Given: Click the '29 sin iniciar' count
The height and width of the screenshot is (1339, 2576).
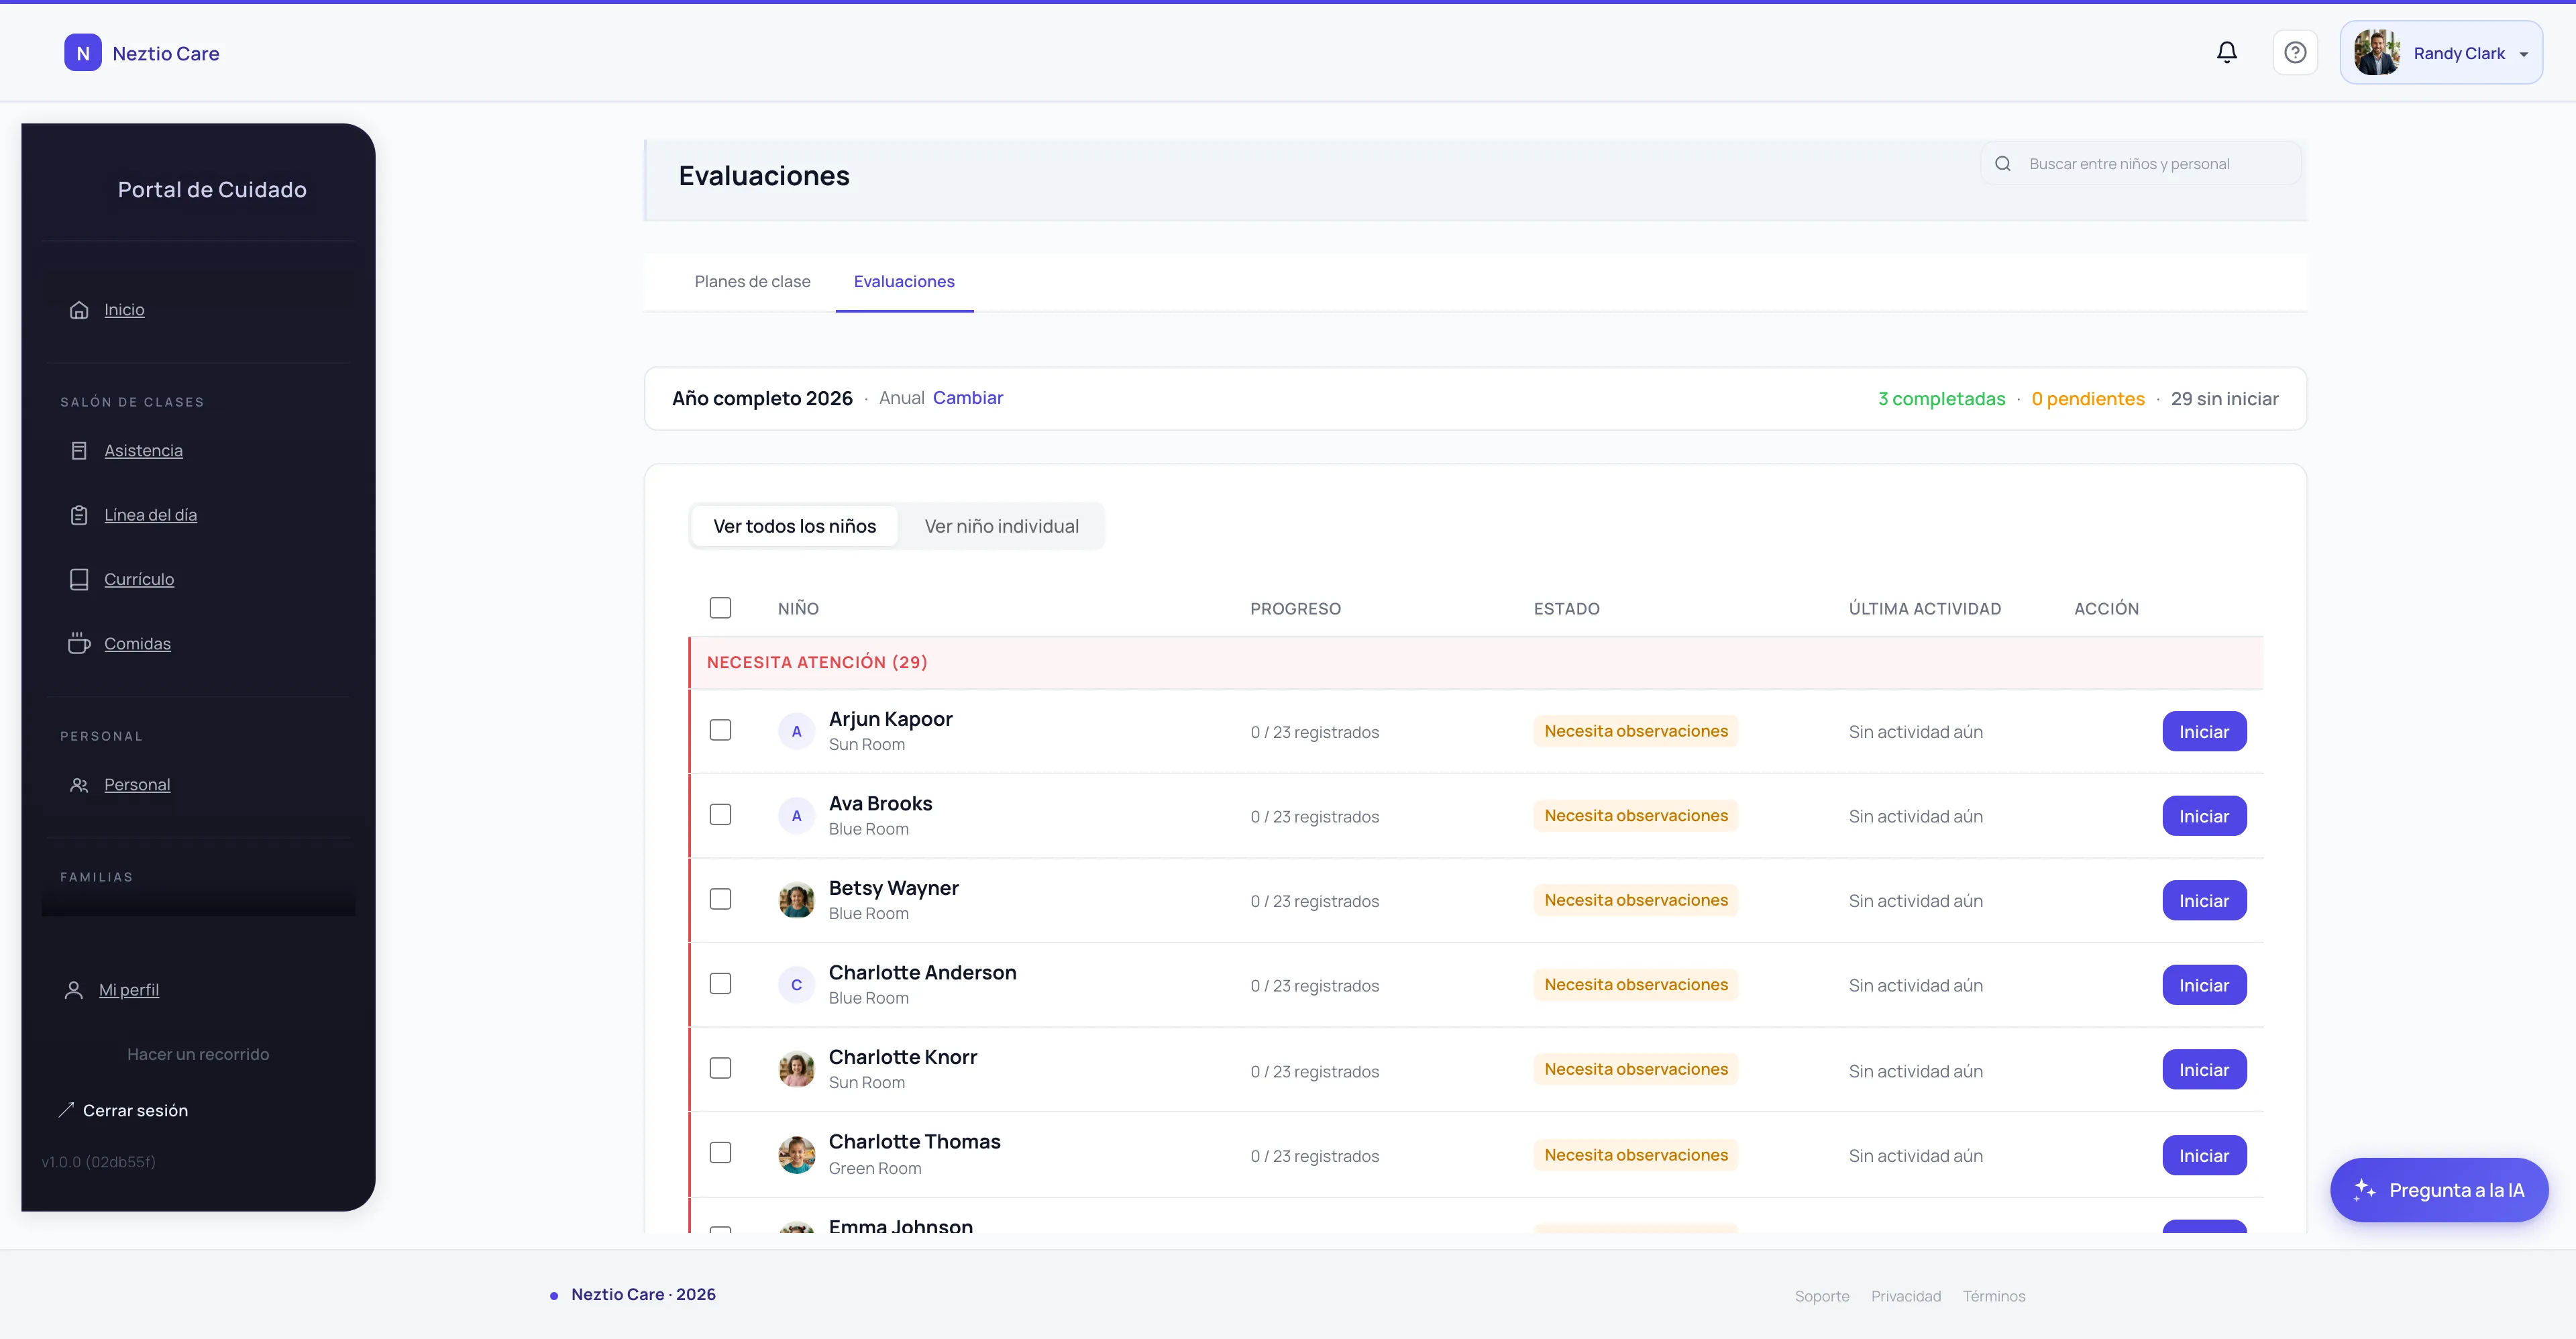Looking at the screenshot, I should 2224,399.
